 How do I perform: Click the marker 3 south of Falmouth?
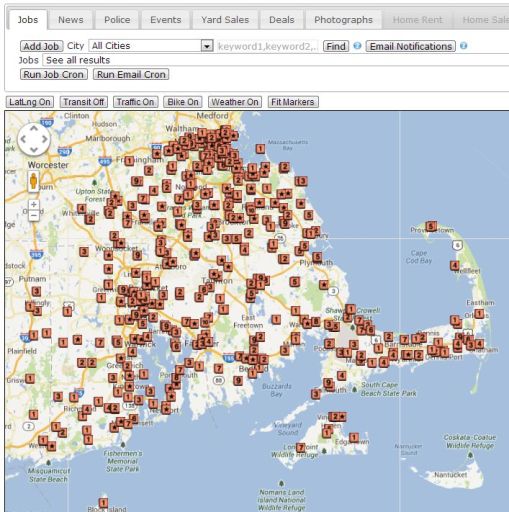(315, 394)
